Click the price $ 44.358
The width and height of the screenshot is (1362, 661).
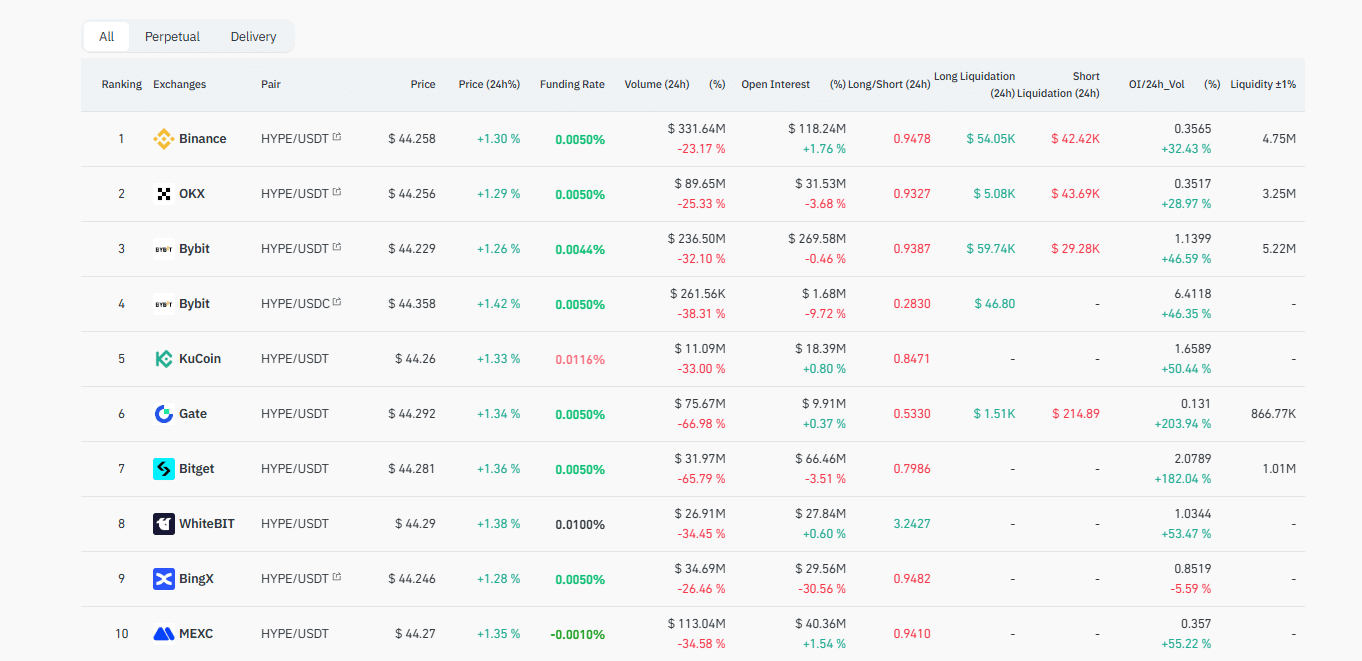point(412,304)
